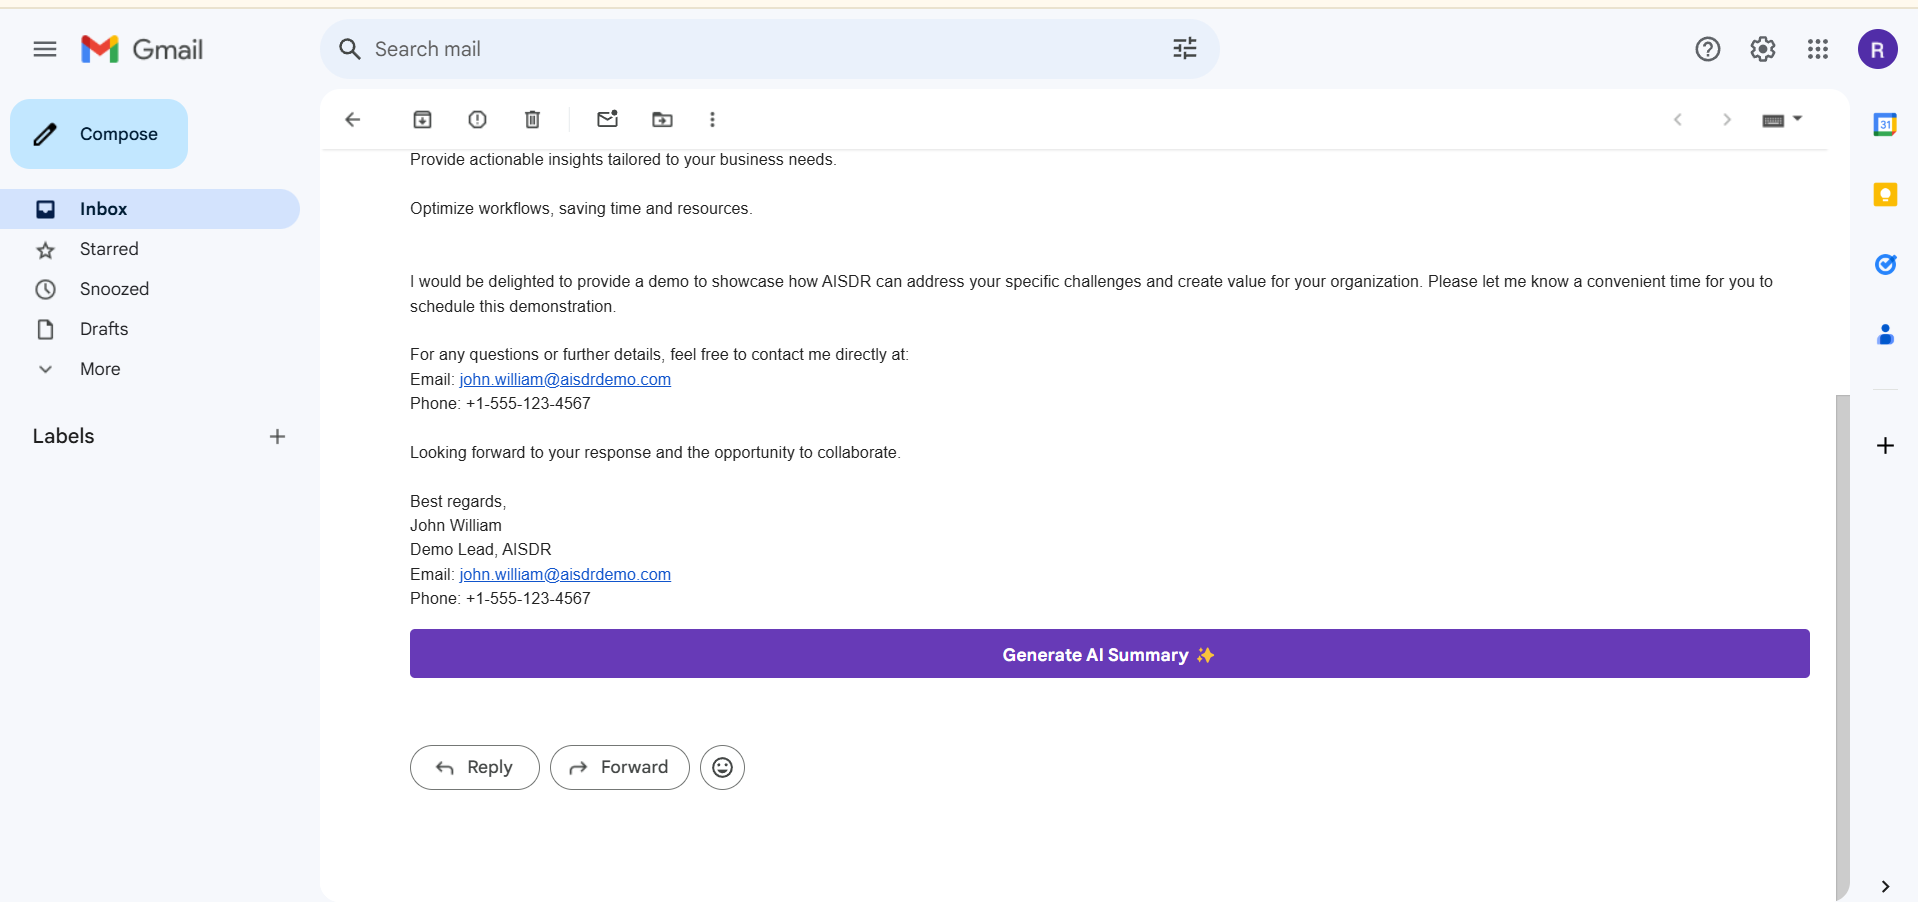Click "Provide actionable insights" line
The height and width of the screenshot is (902, 1918).
tap(623, 160)
